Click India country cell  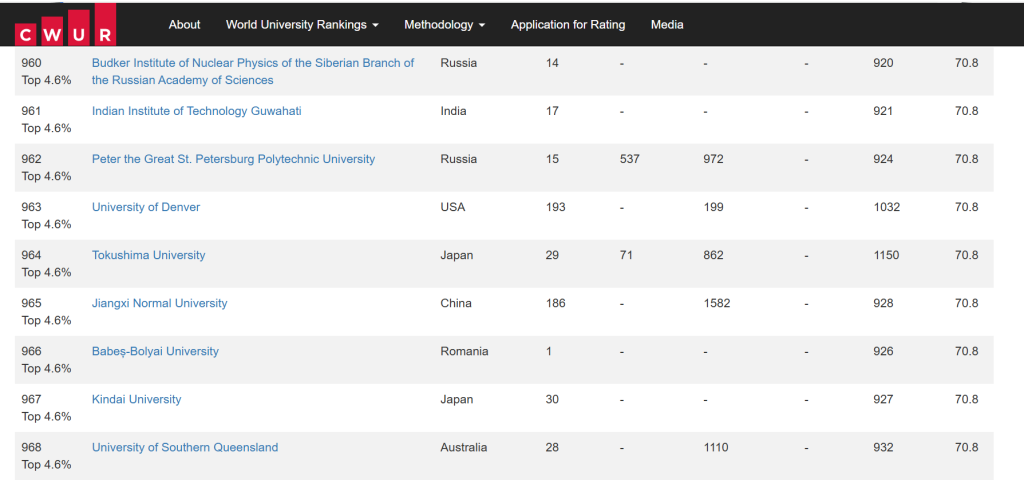pos(453,111)
